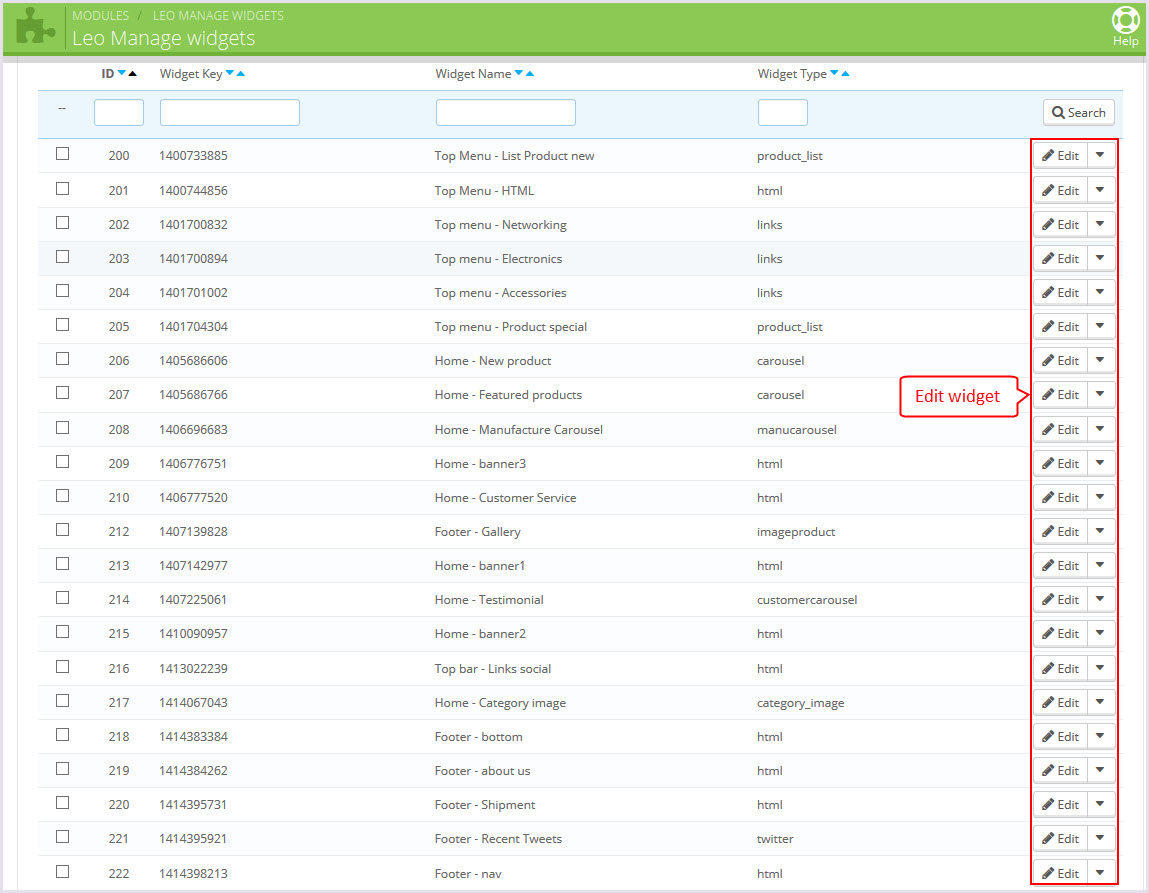
Task: Sort Widget Type ascending arrow
Action: [845, 74]
